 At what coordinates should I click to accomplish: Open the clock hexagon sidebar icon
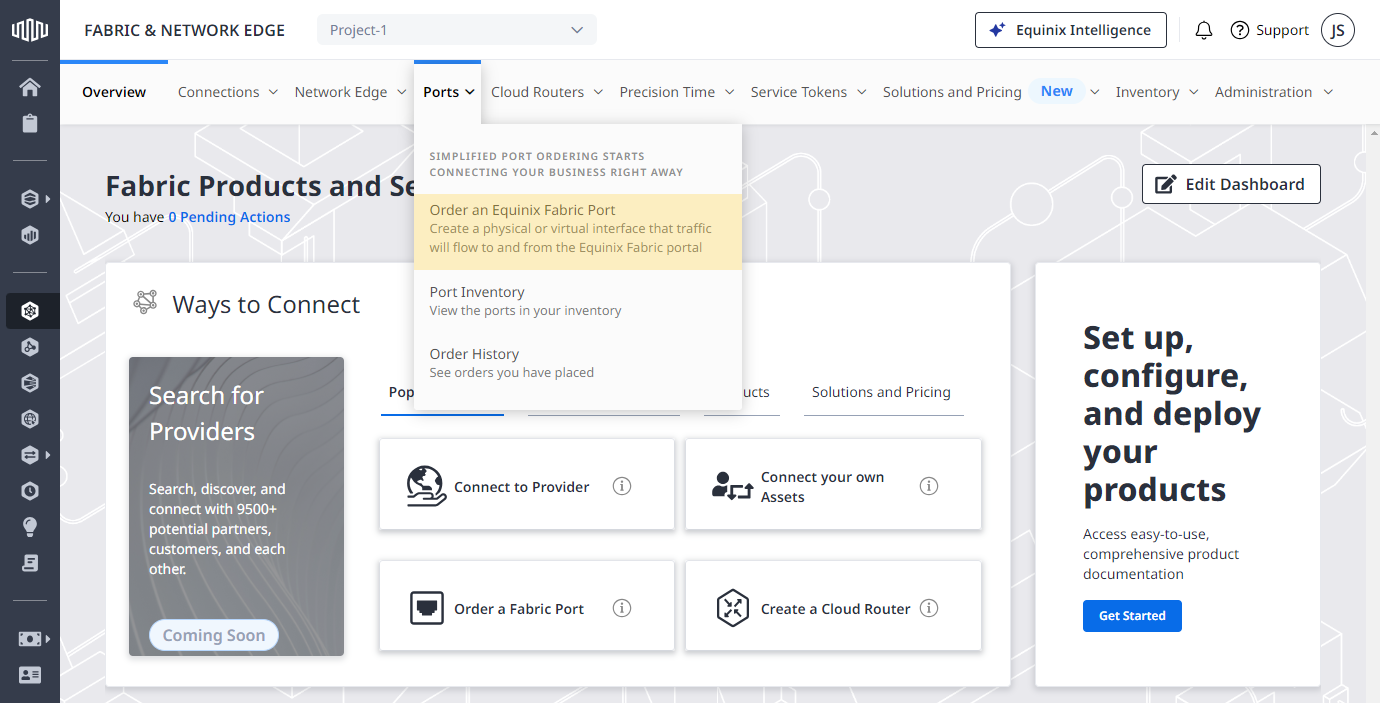point(30,491)
